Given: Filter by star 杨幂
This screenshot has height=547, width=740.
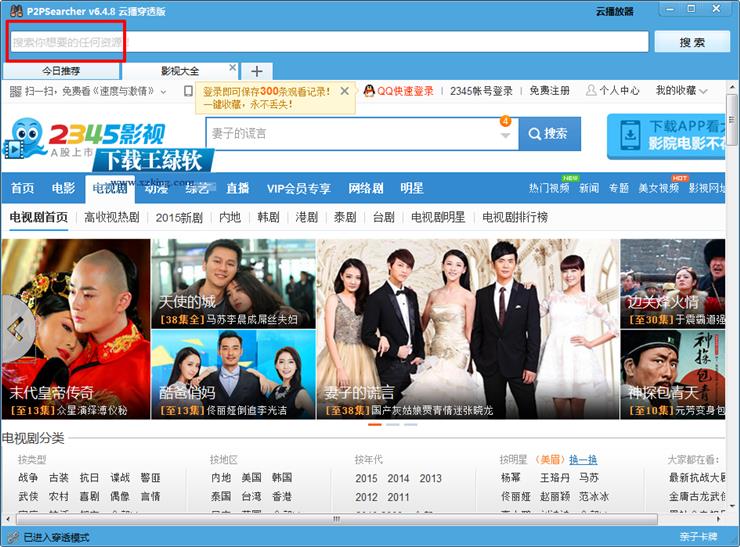Looking at the screenshot, I should pos(511,478).
